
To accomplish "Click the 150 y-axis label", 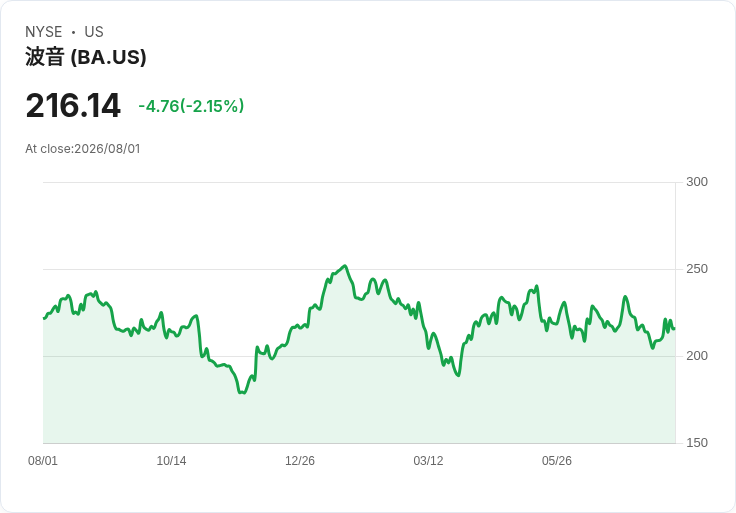I will pyautogui.click(x=697, y=443).
